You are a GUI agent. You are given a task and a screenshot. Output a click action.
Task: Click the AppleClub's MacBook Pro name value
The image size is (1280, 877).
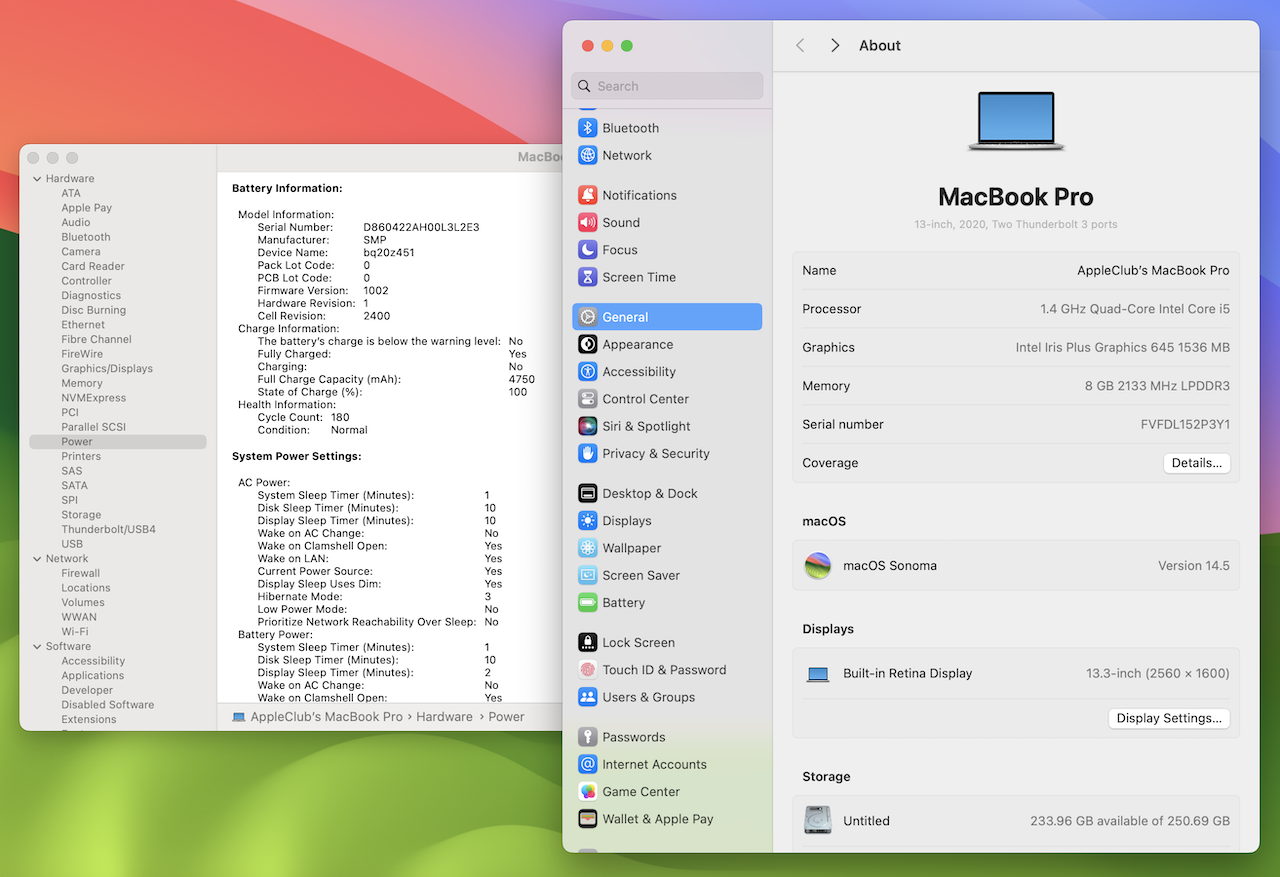pos(1153,271)
